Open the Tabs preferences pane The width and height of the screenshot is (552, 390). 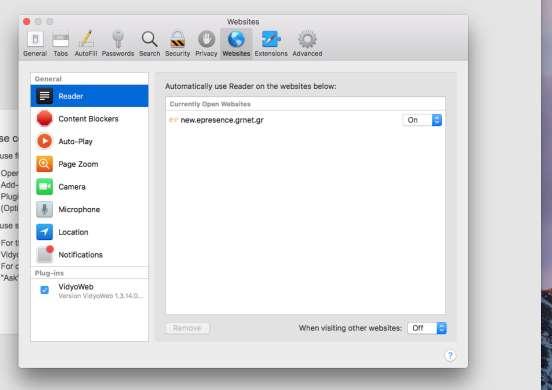tap(61, 44)
